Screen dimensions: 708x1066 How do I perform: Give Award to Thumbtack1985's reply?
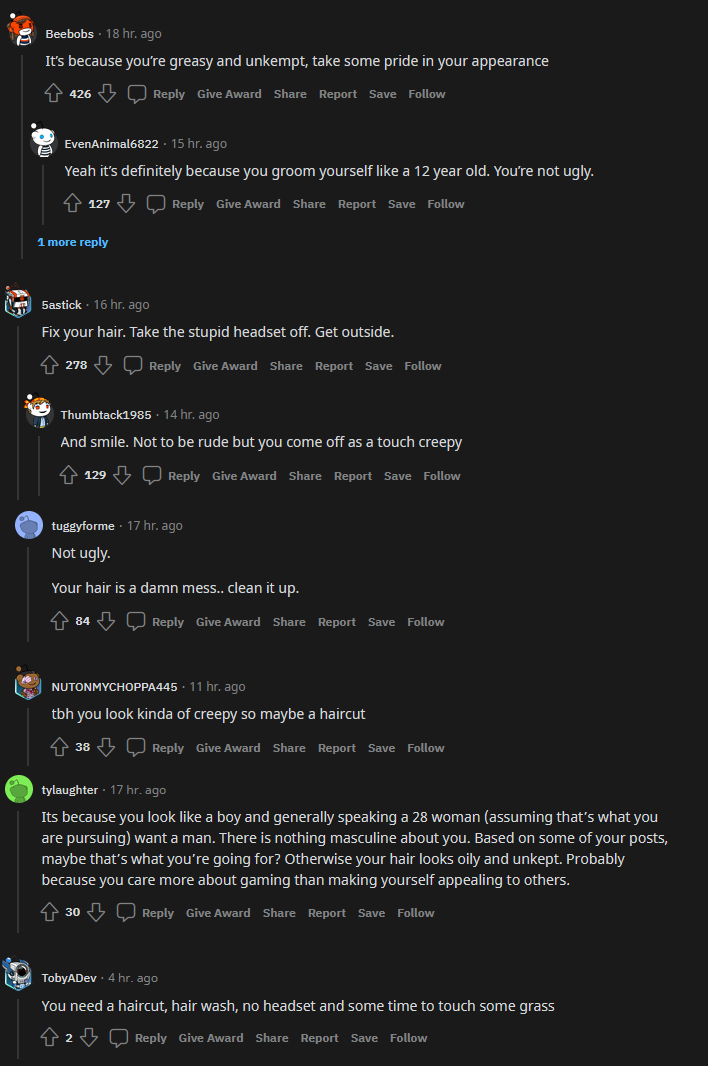[244, 475]
